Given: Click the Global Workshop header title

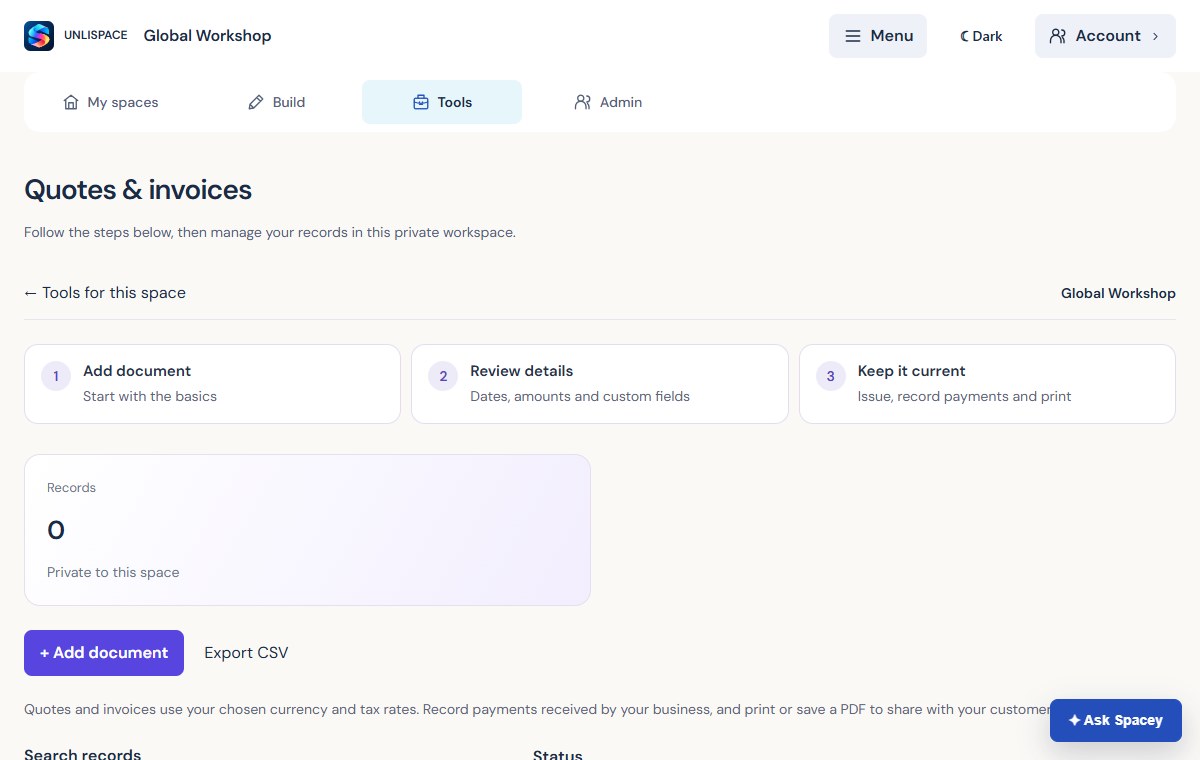Looking at the screenshot, I should 208,36.
